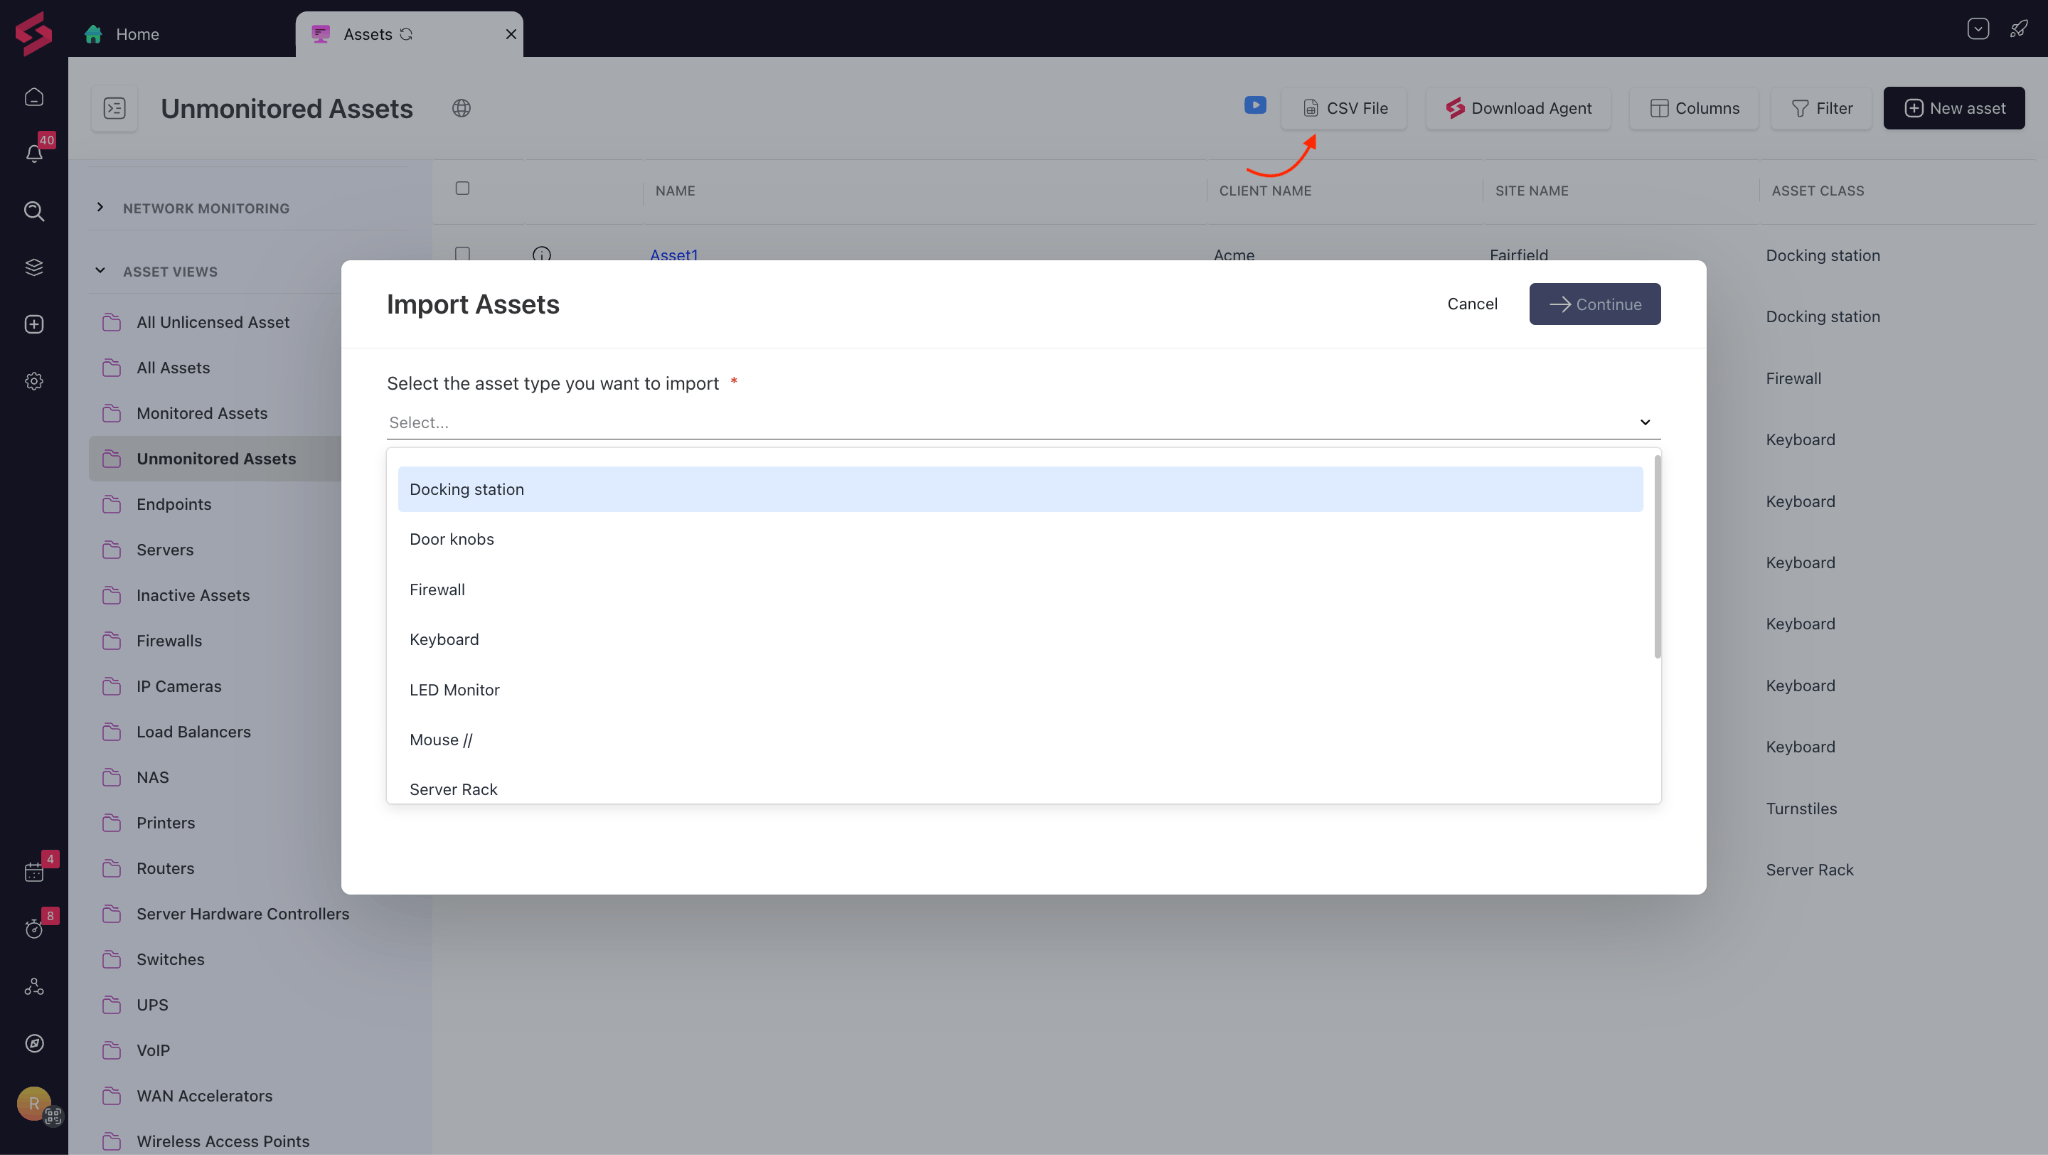Viewport: 2048px width, 1155px height.
Task: Click the rocket icon at top right
Action: (x=2019, y=29)
